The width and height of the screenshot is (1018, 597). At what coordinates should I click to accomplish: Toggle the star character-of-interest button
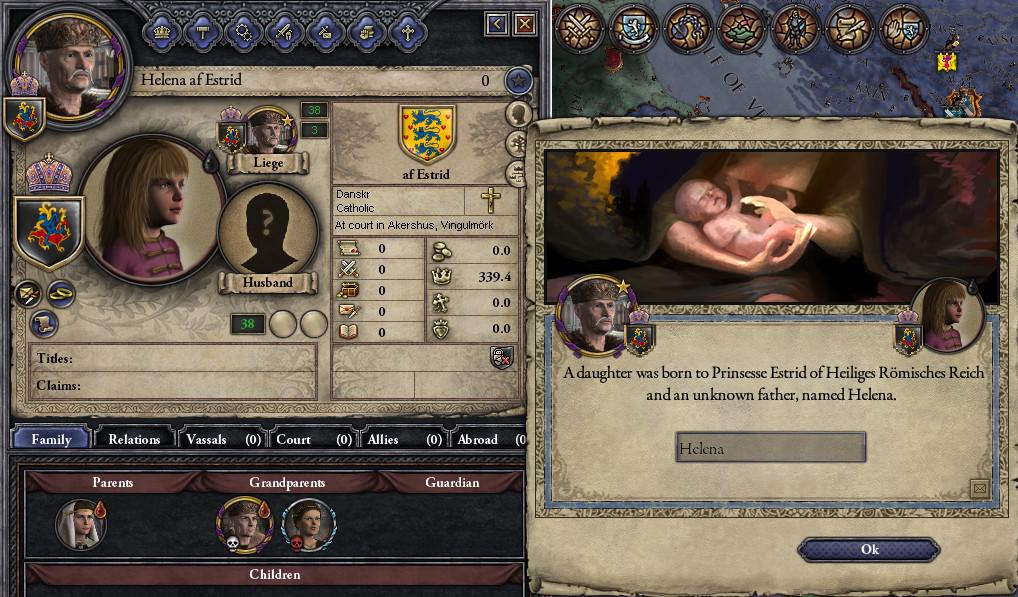pos(519,81)
